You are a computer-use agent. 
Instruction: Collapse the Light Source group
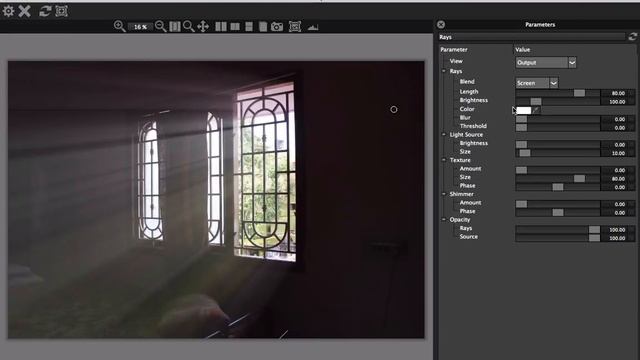point(444,134)
